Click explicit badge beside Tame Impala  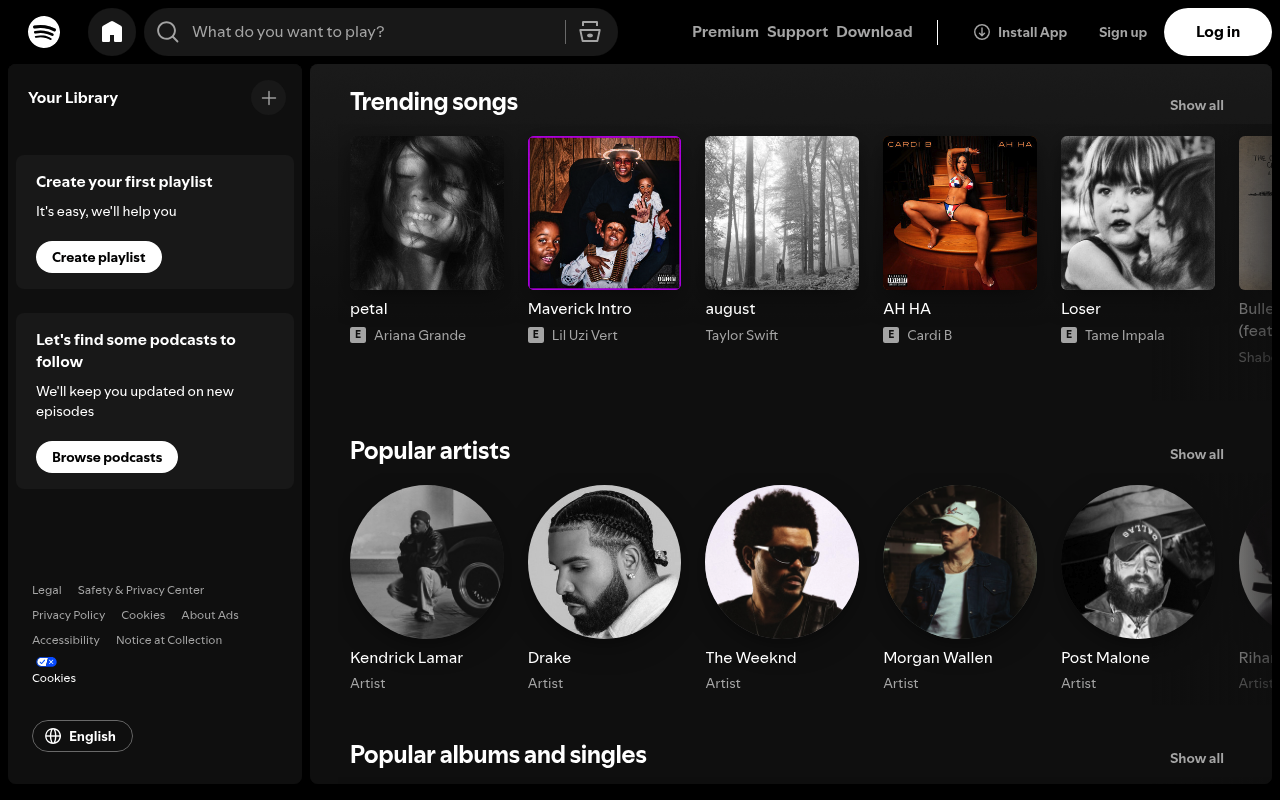tap(1069, 335)
